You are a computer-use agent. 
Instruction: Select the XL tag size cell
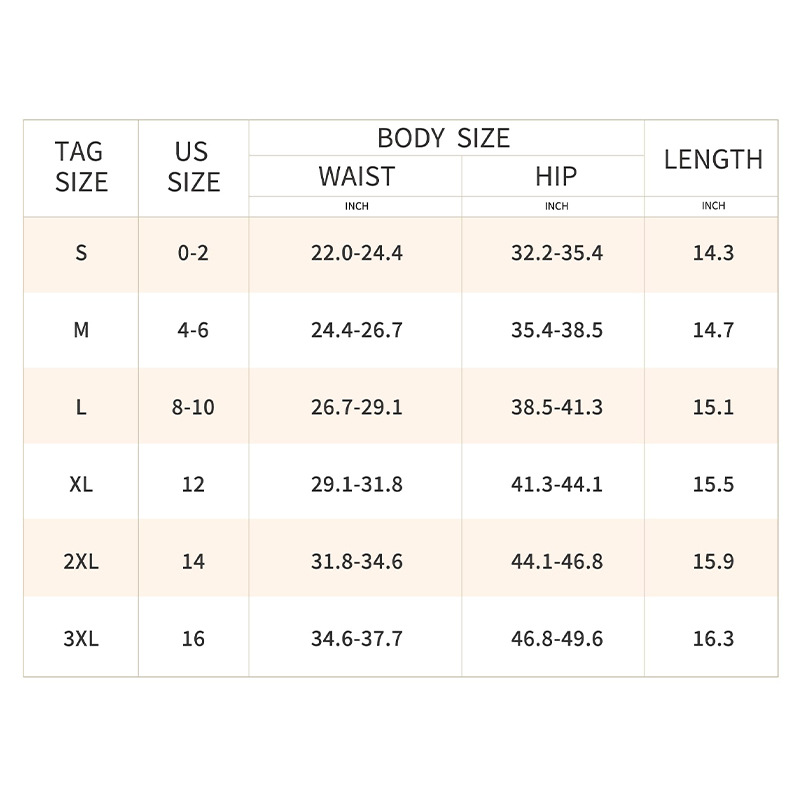coord(81,484)
